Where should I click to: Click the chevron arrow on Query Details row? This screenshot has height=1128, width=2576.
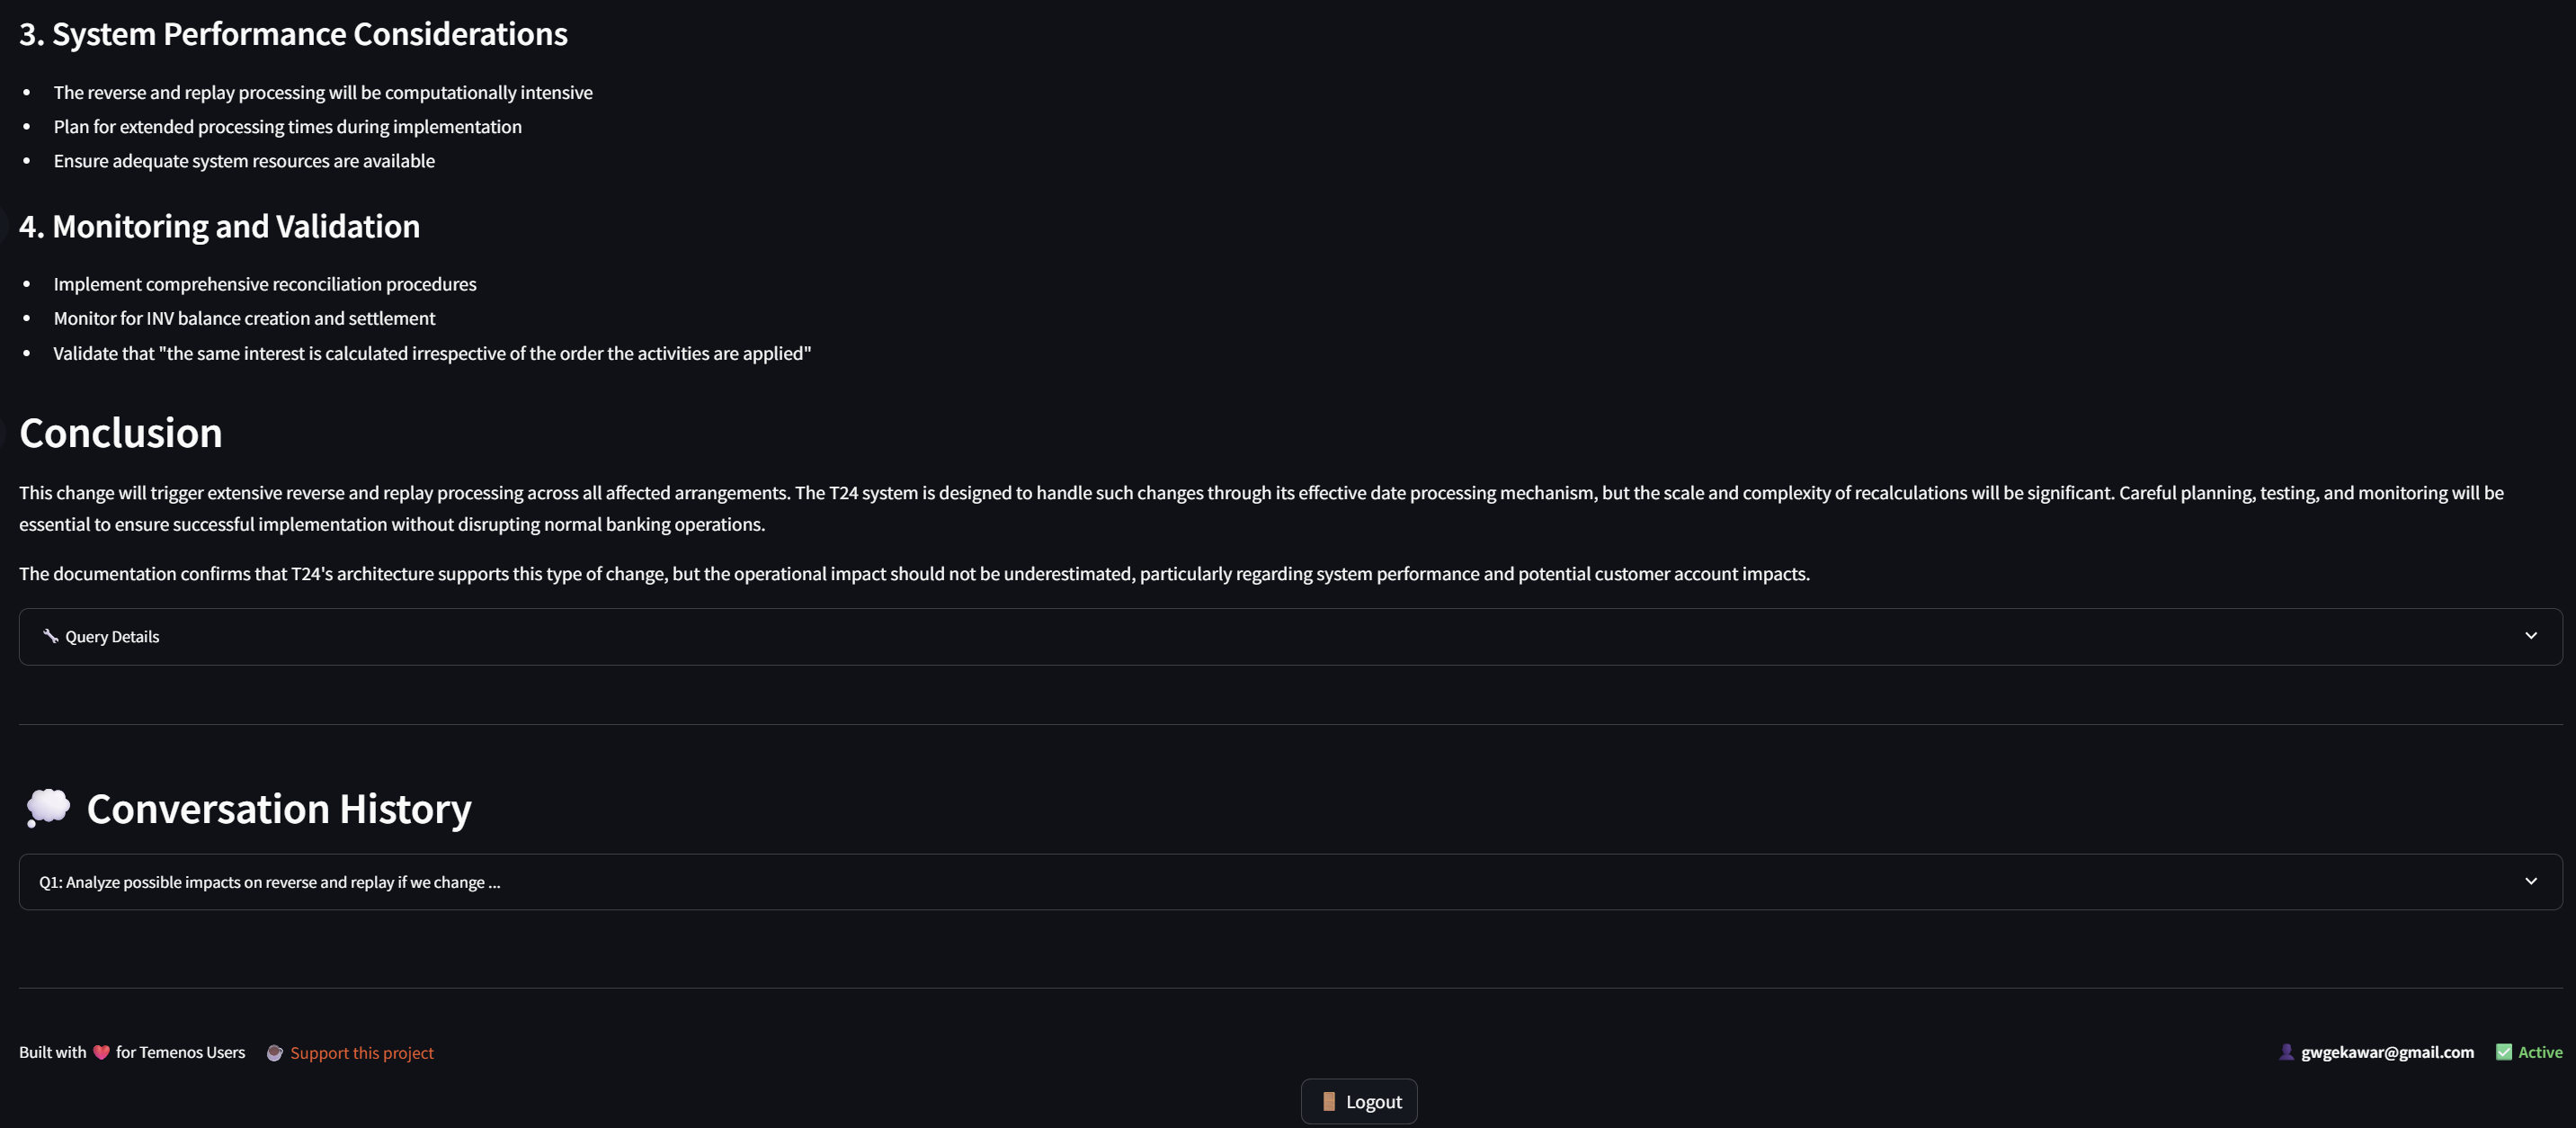(x=2531, y=636)
